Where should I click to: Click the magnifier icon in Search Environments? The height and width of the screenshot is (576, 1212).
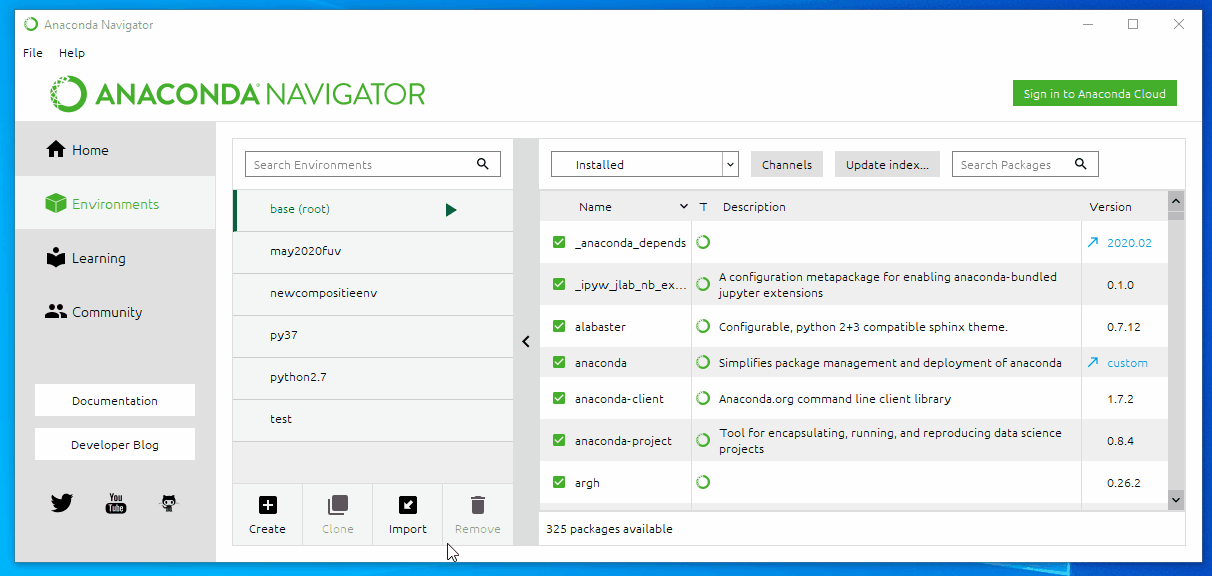point(483,164)
